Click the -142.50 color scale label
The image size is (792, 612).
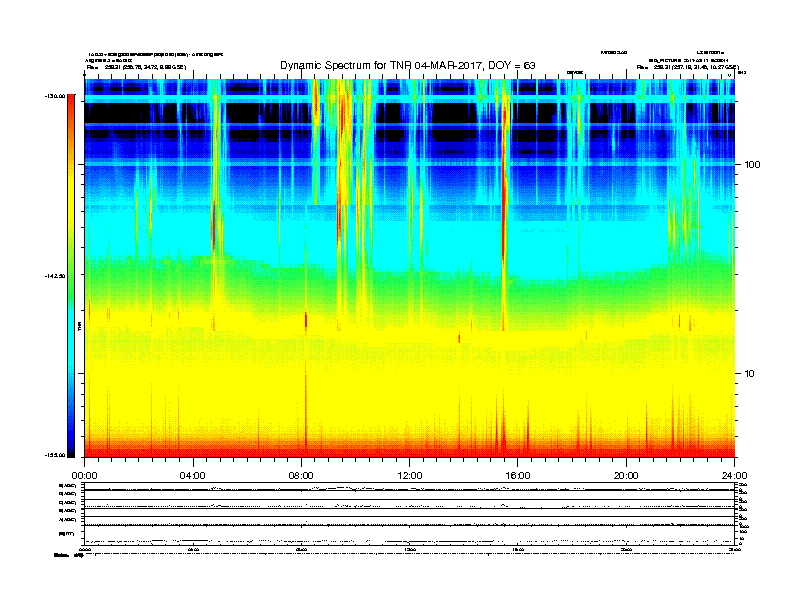point(55,276)
